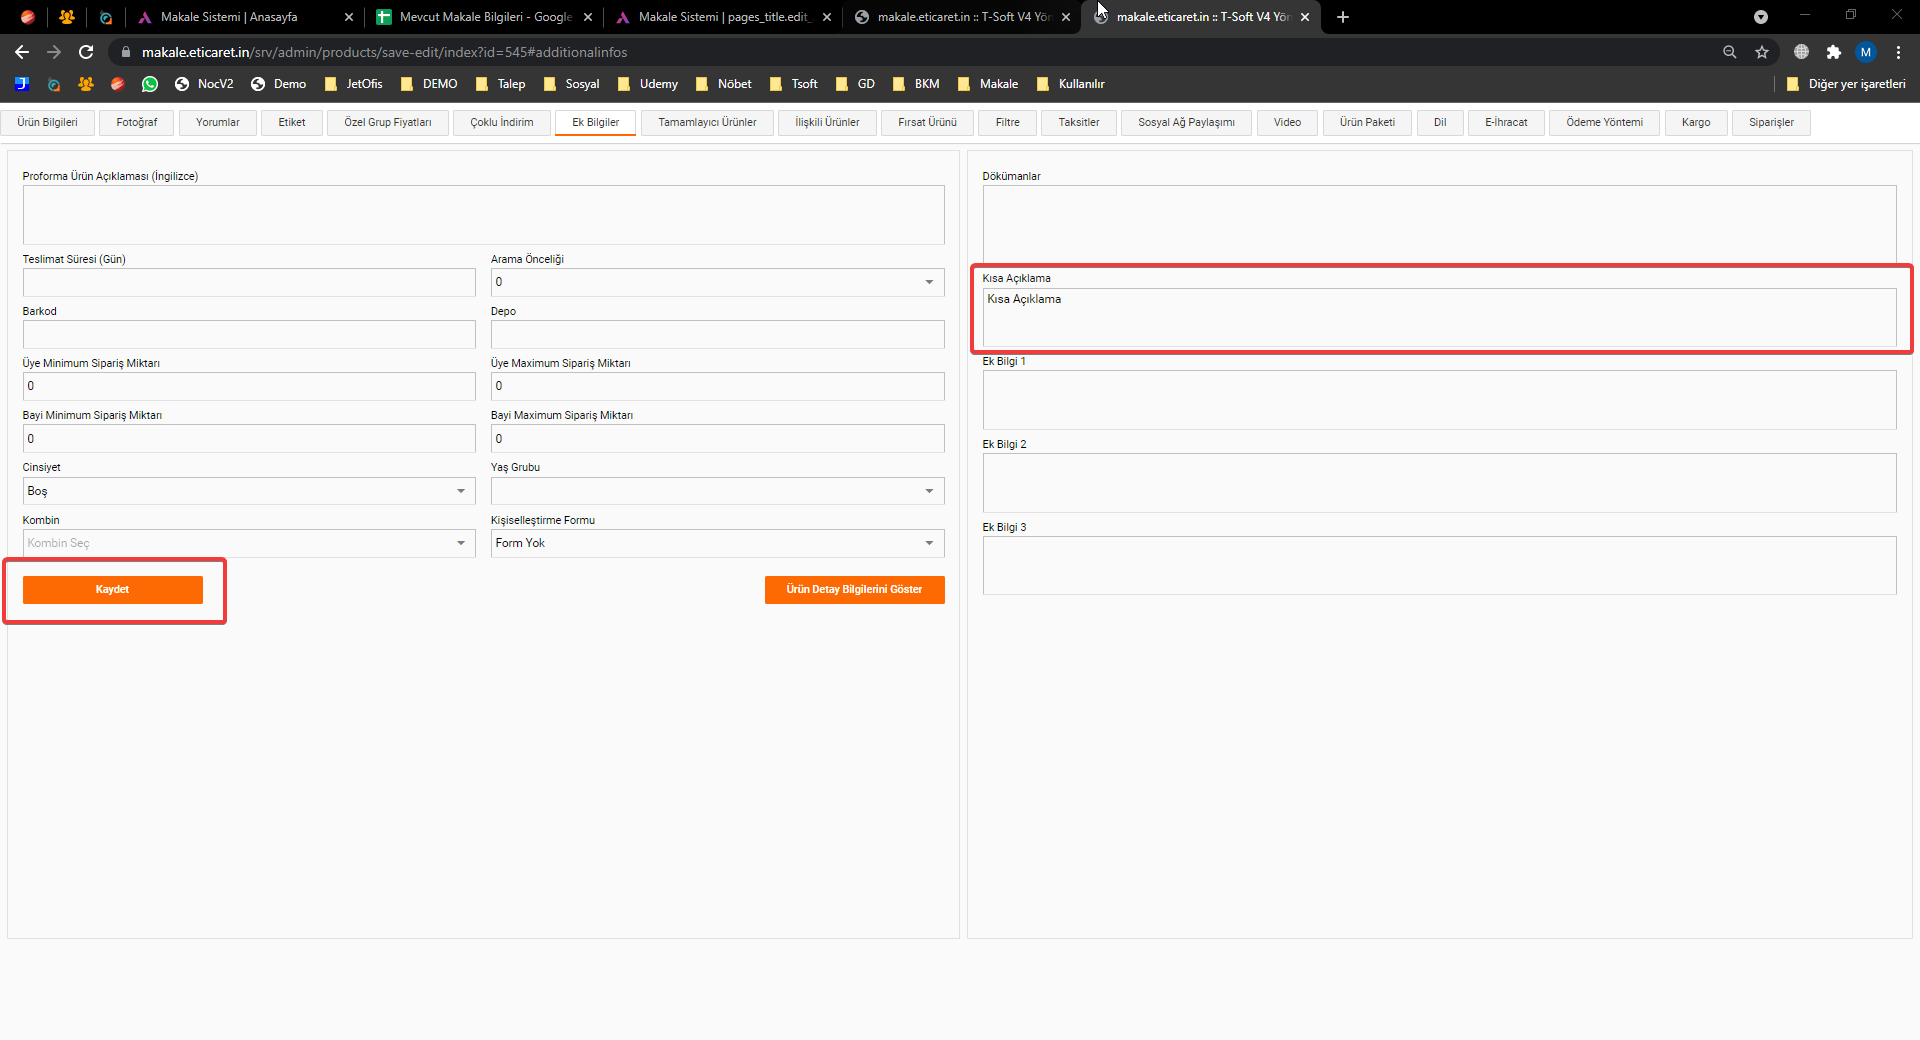1920x1040 pixels.
Task: Open the Fırsat Ürünü tab
Action: pyautogui.click(x=927, y=122)
